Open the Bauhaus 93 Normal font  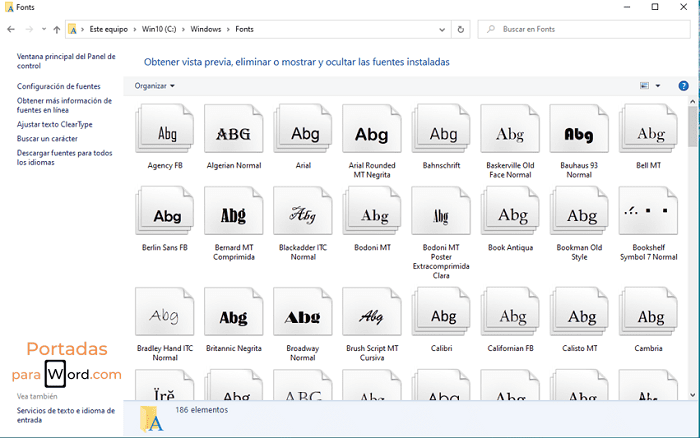click(580, 134)
